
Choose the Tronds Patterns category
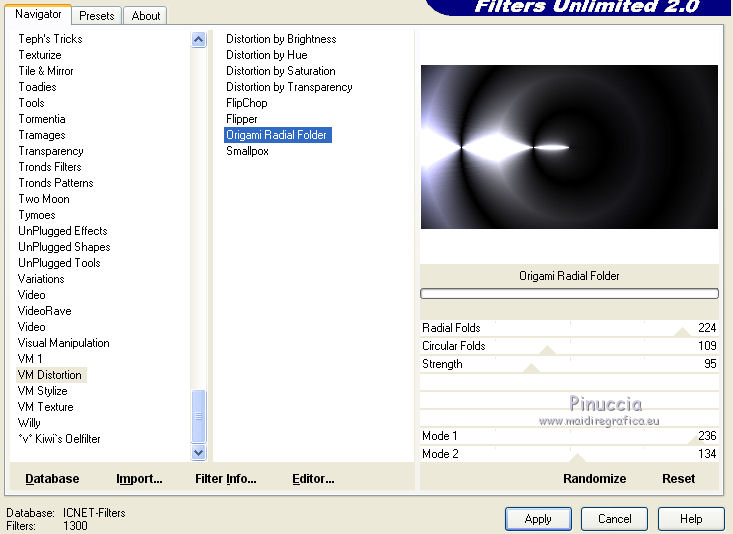[56, 183]
